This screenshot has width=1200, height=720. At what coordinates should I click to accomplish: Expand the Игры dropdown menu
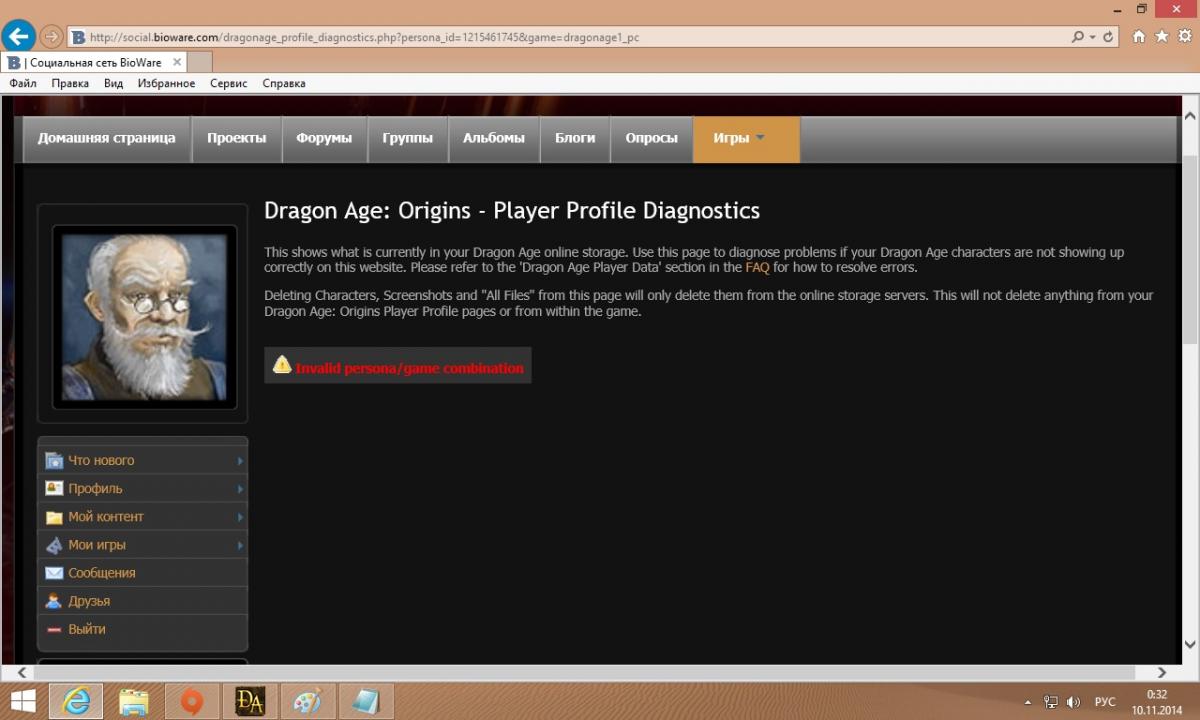coord(746,139)
